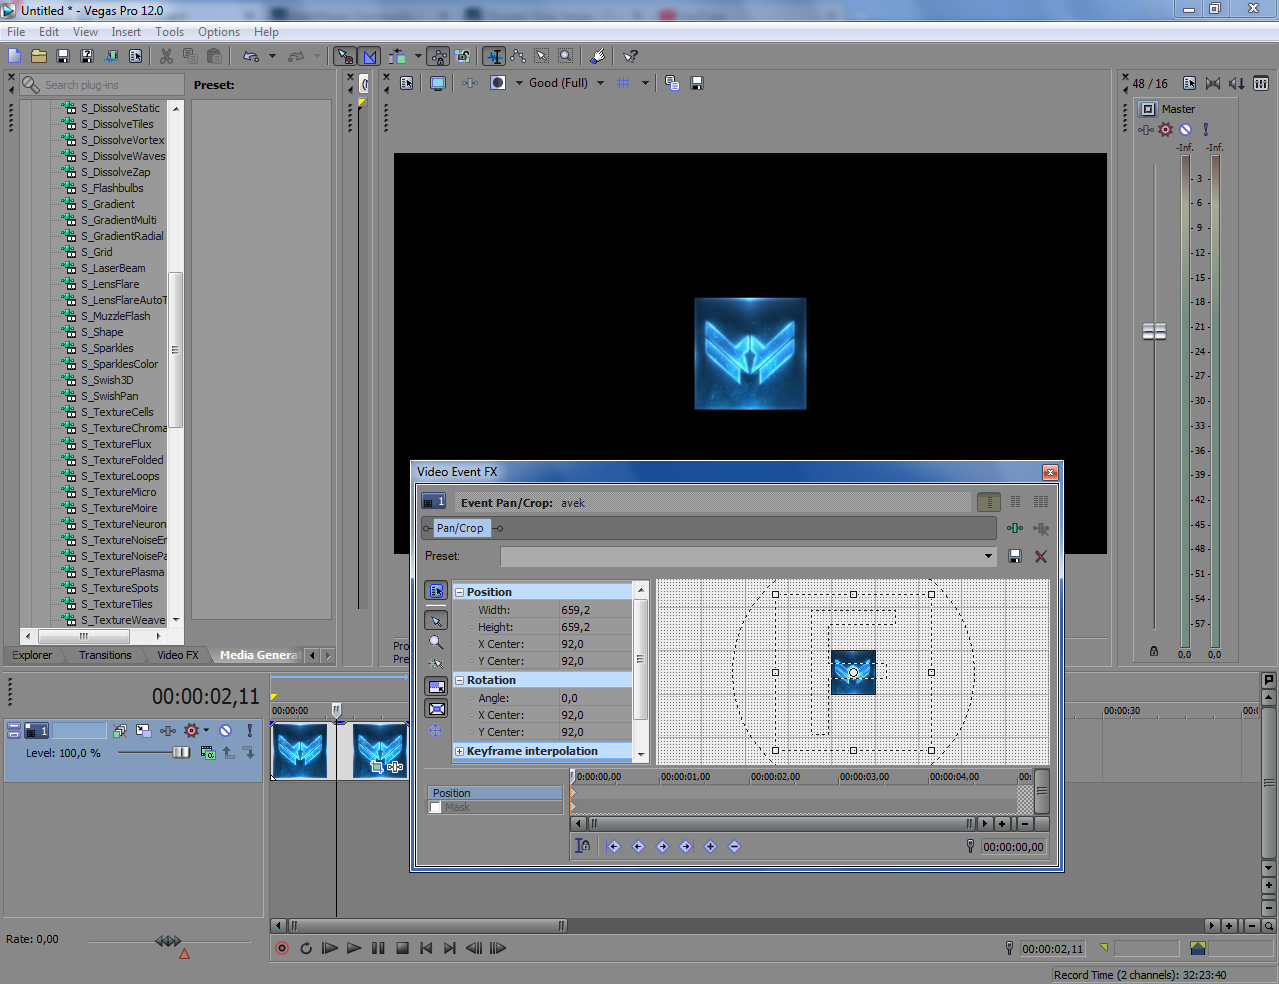Click the Search plug-ins field

102,85
